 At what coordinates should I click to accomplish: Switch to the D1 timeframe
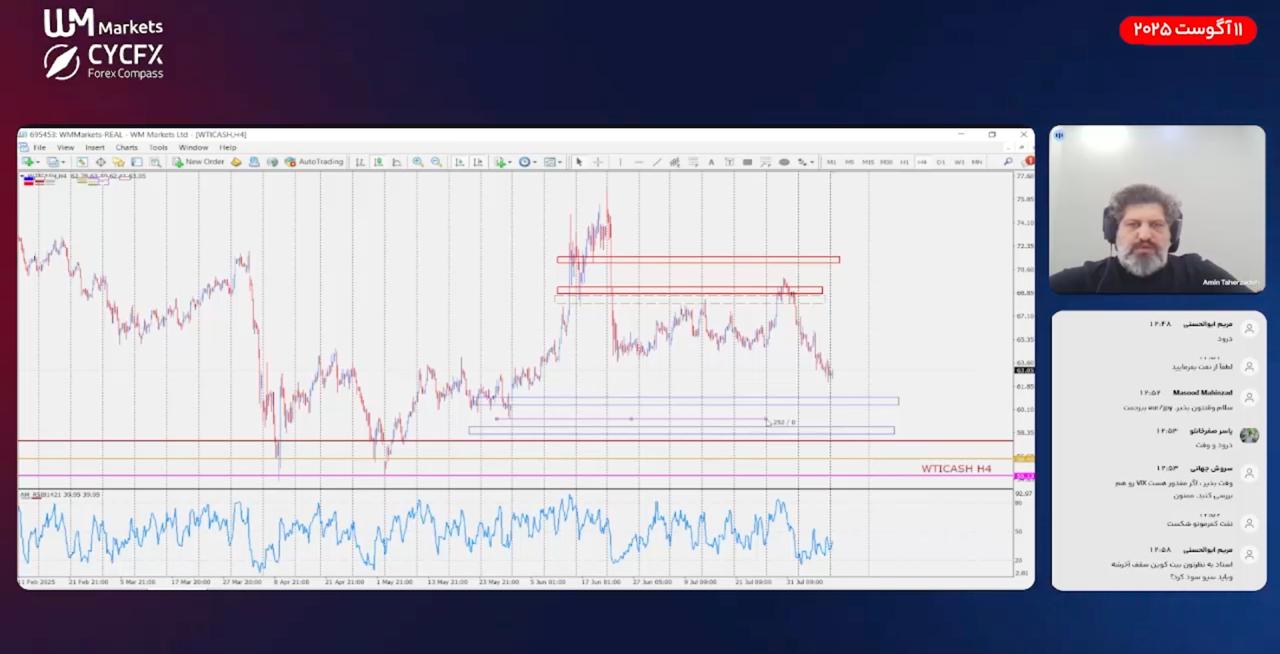pyautogui.click(x=941, y=162)
